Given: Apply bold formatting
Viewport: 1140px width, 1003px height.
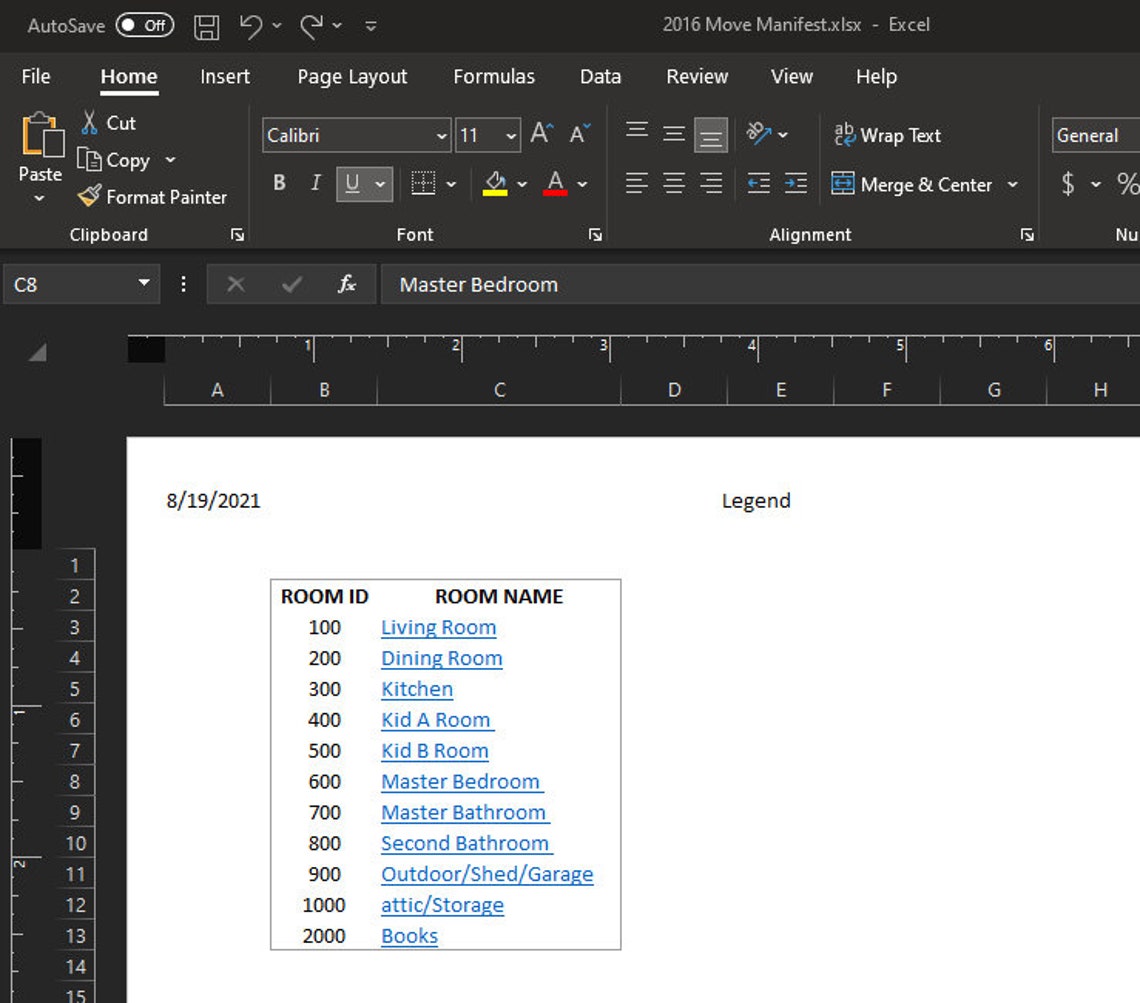Looking at the screenshot, I should (278, 183).
